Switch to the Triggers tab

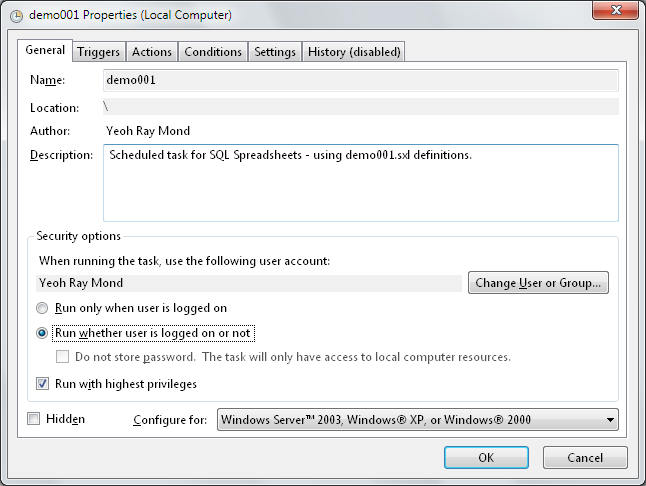(x=98, y=52)
